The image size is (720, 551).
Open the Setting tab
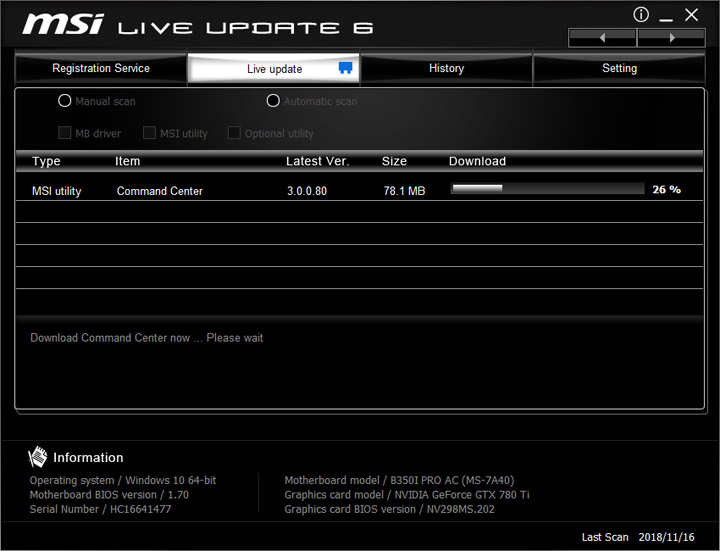coord(619,68)
